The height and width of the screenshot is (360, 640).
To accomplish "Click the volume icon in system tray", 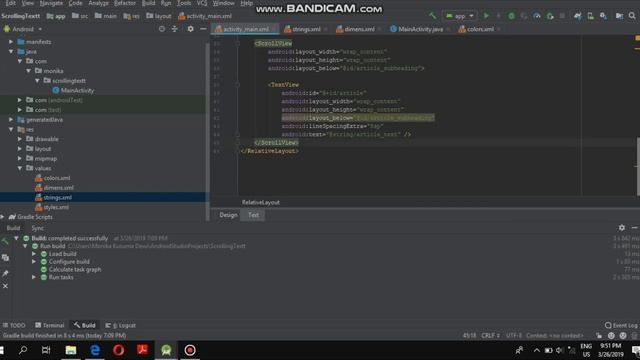I will (560, 350).
